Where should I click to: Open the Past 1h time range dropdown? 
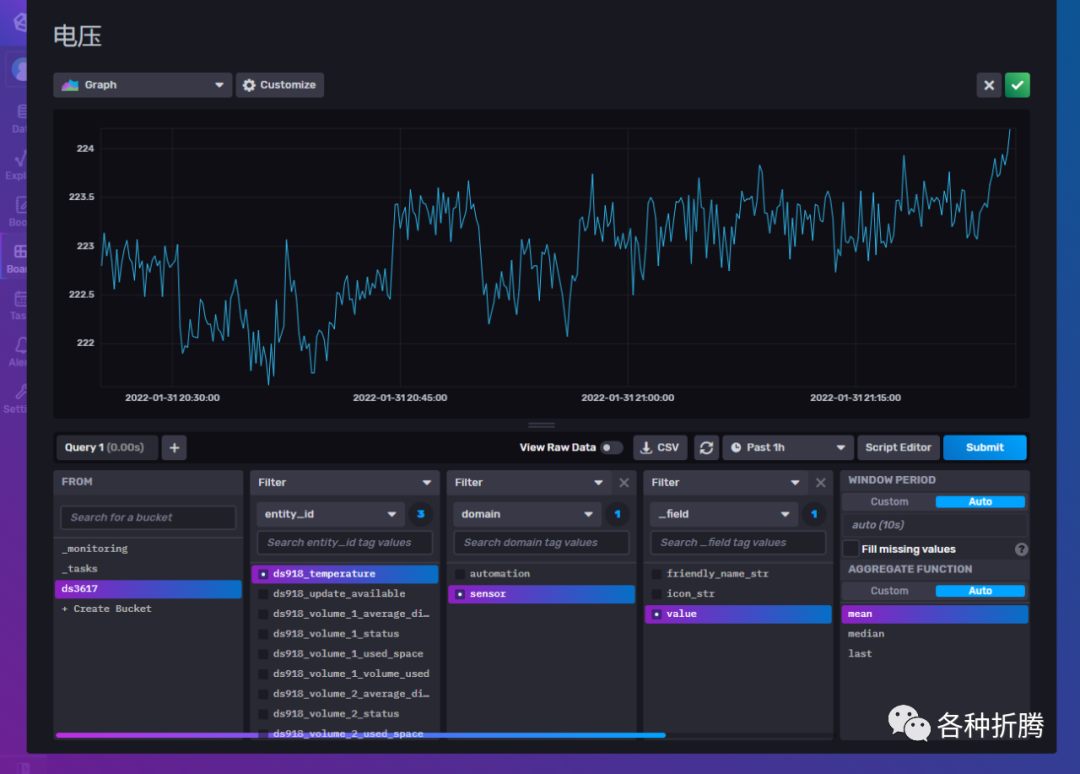click(x=788, y=448)
